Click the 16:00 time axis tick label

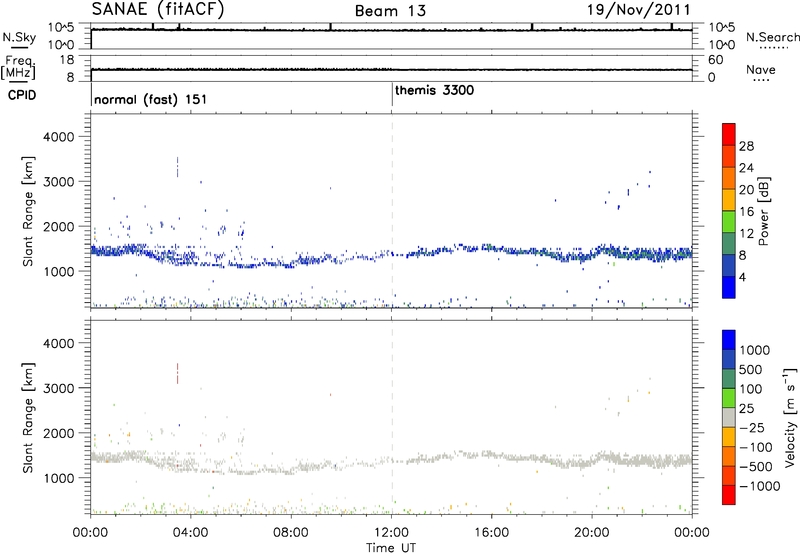(491, 533)
